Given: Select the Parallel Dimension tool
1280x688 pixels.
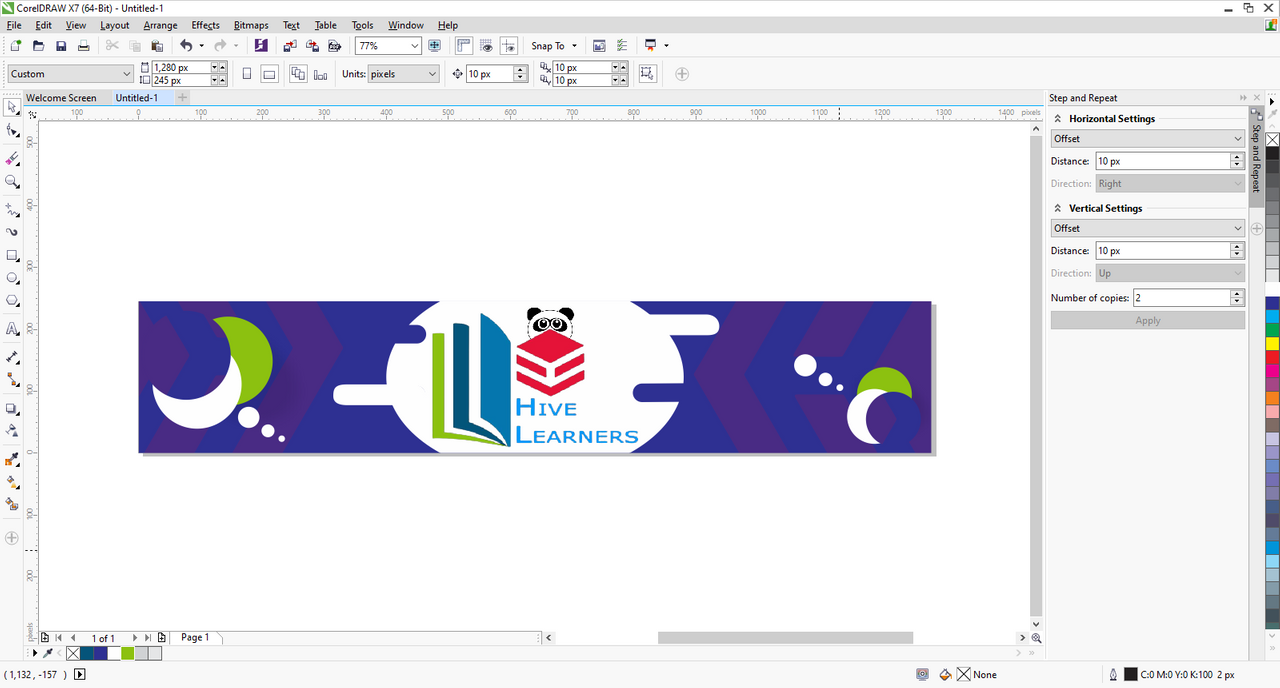Looking at the screenshot, I should (x=12, y=357).
